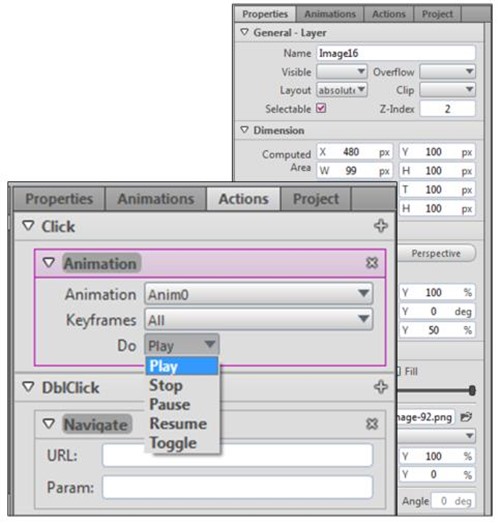Remove the Animation action with X icon
This screenshot has height=523, width=500.
(372, 263)
